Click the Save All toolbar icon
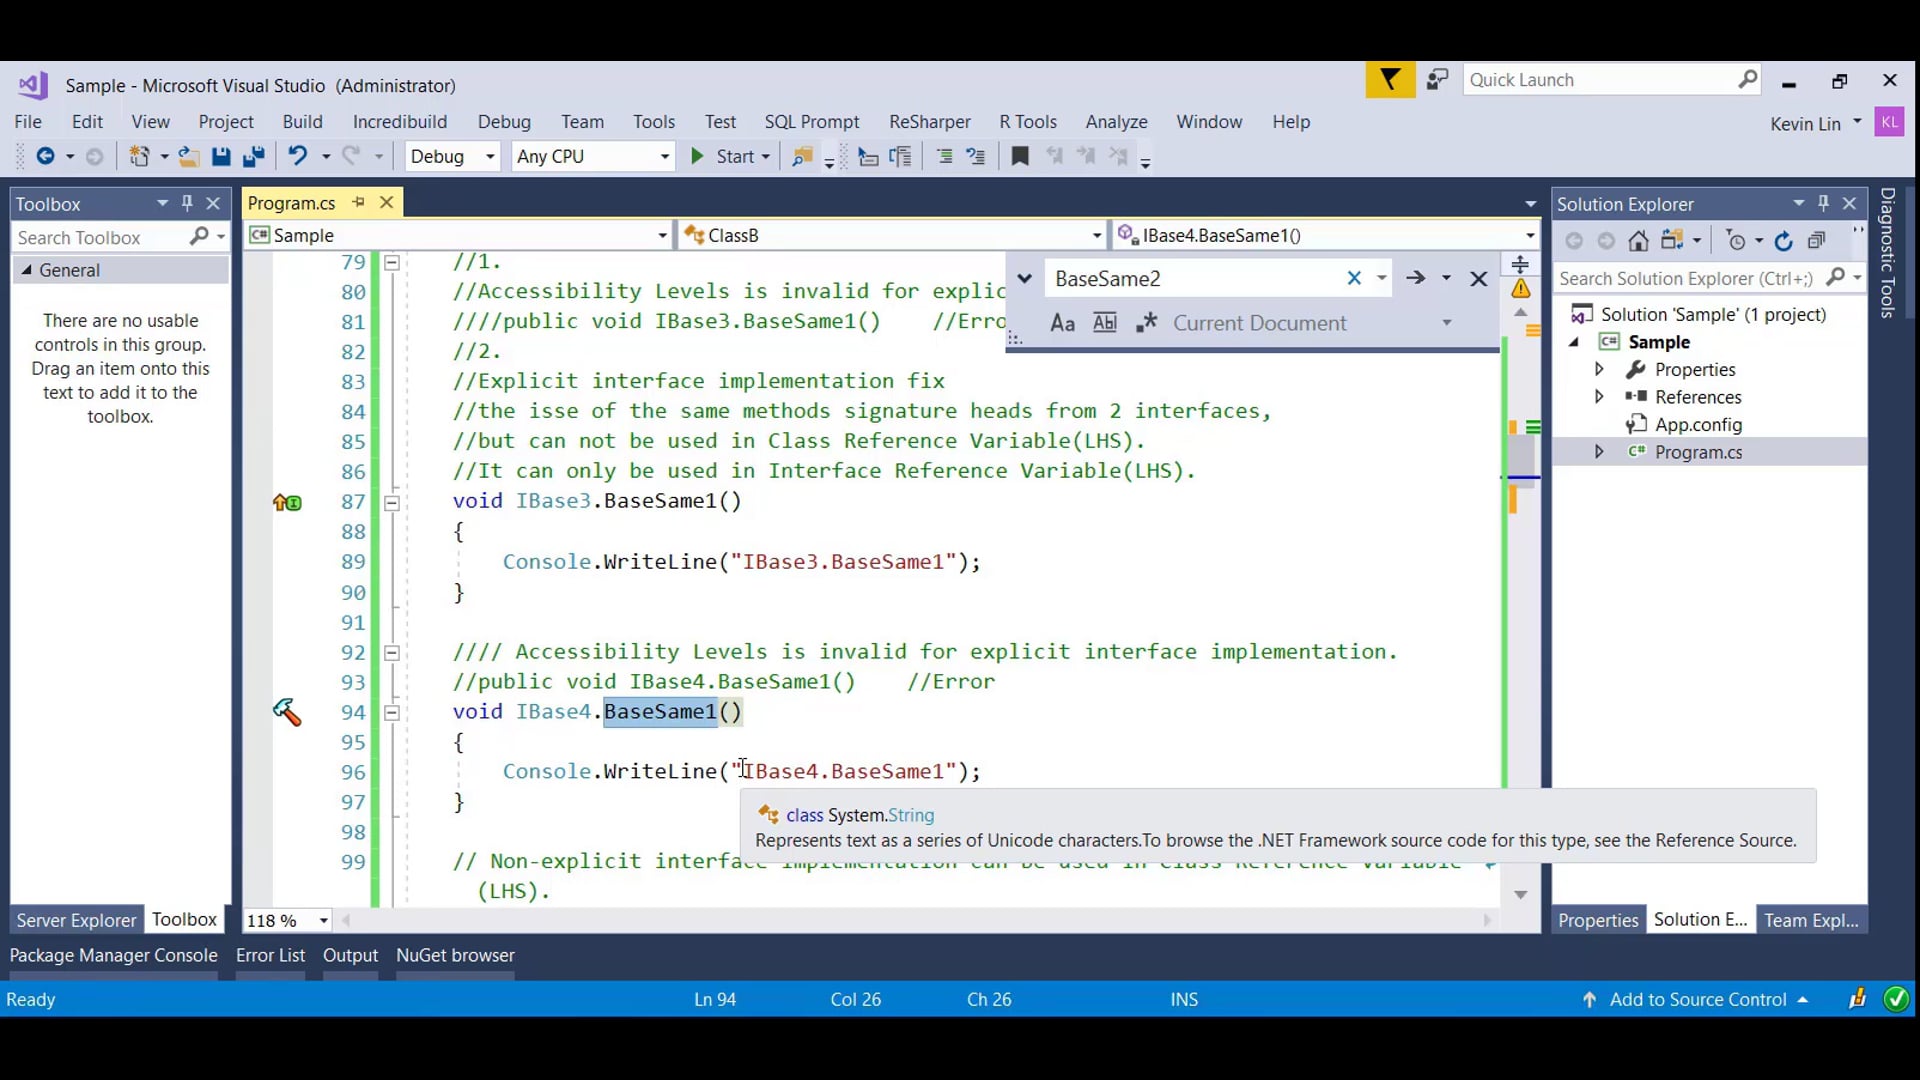 click(253, 157)
